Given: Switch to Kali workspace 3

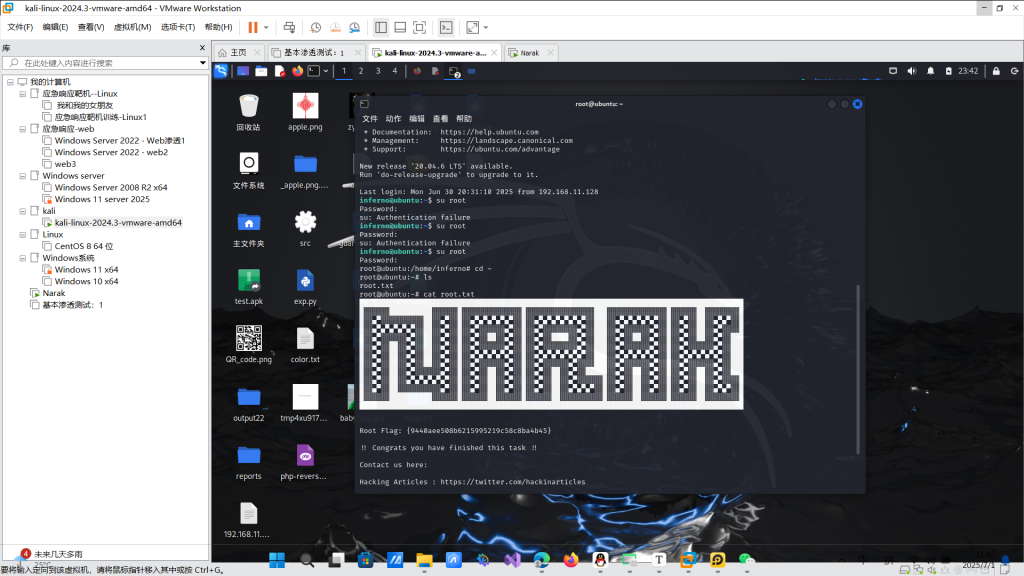Looking at the screenshot, I should click(x=378, y=71).
